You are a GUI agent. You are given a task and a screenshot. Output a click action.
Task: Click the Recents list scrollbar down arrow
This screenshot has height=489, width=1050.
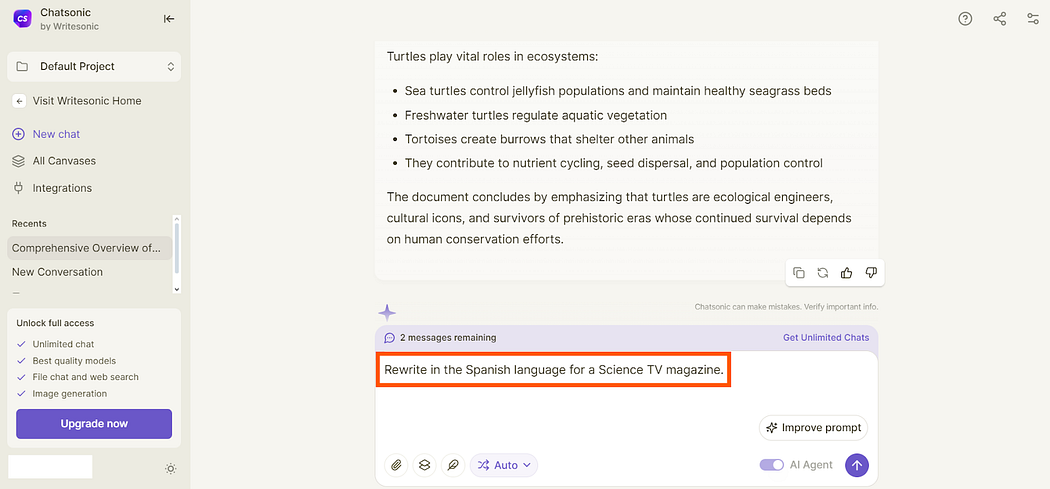[x=177, y=289]
